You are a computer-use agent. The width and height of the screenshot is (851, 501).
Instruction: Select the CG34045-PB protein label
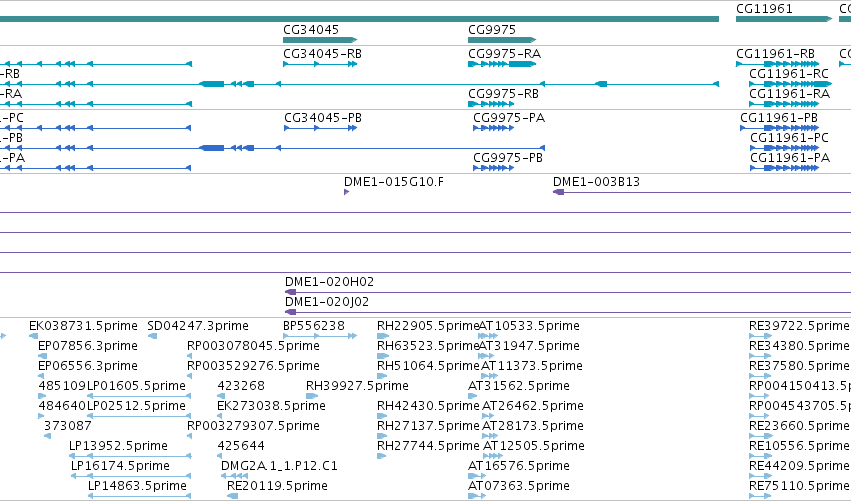(323, 118)
